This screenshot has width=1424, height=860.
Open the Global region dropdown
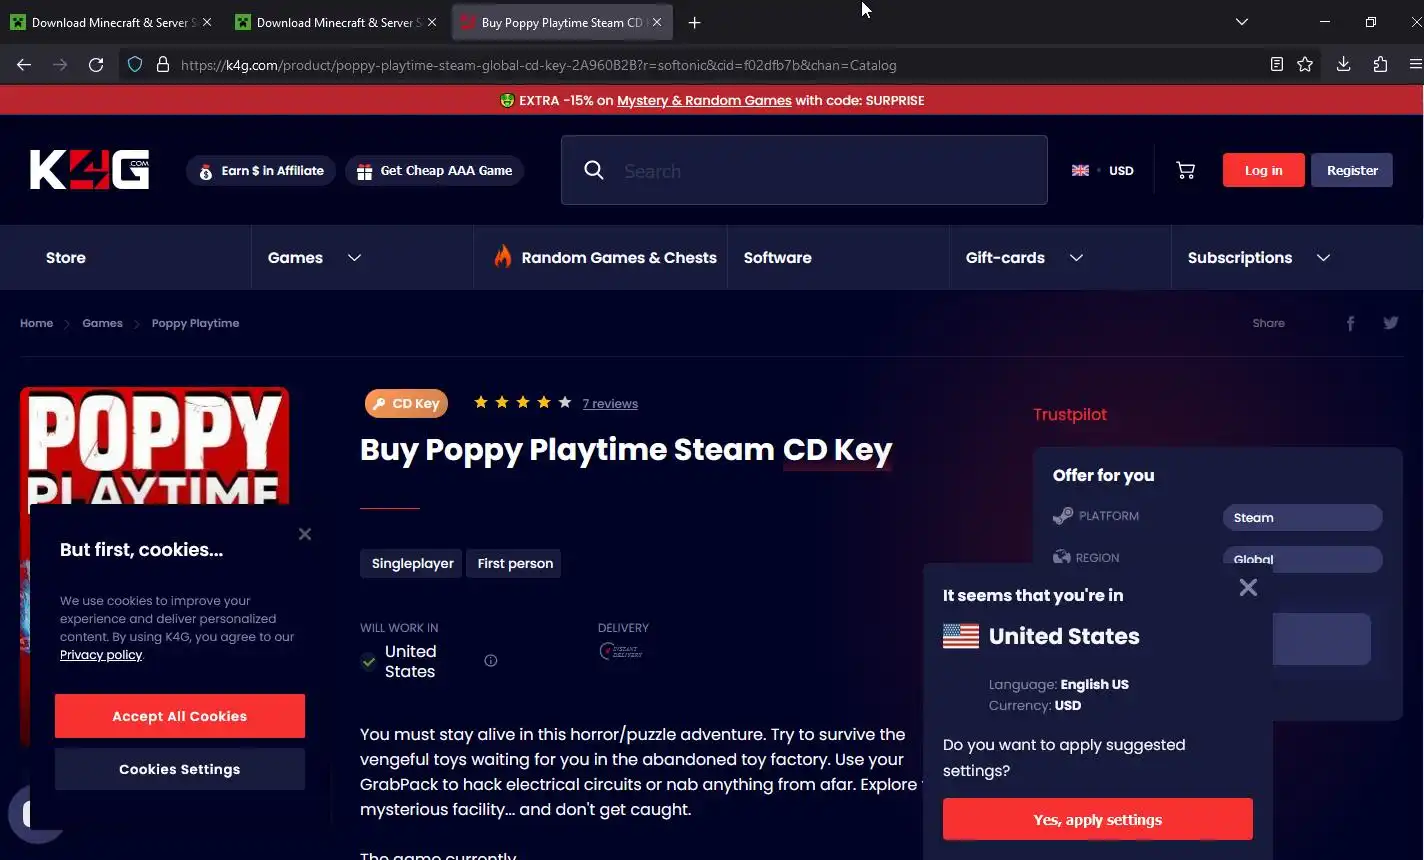point(1302,559)
